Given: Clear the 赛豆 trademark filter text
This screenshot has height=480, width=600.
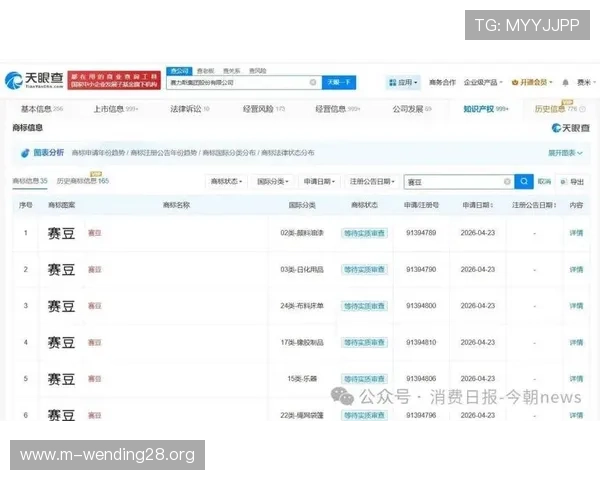Looking at the screenshot, I should pyautogui.click(x=507, y=181).
